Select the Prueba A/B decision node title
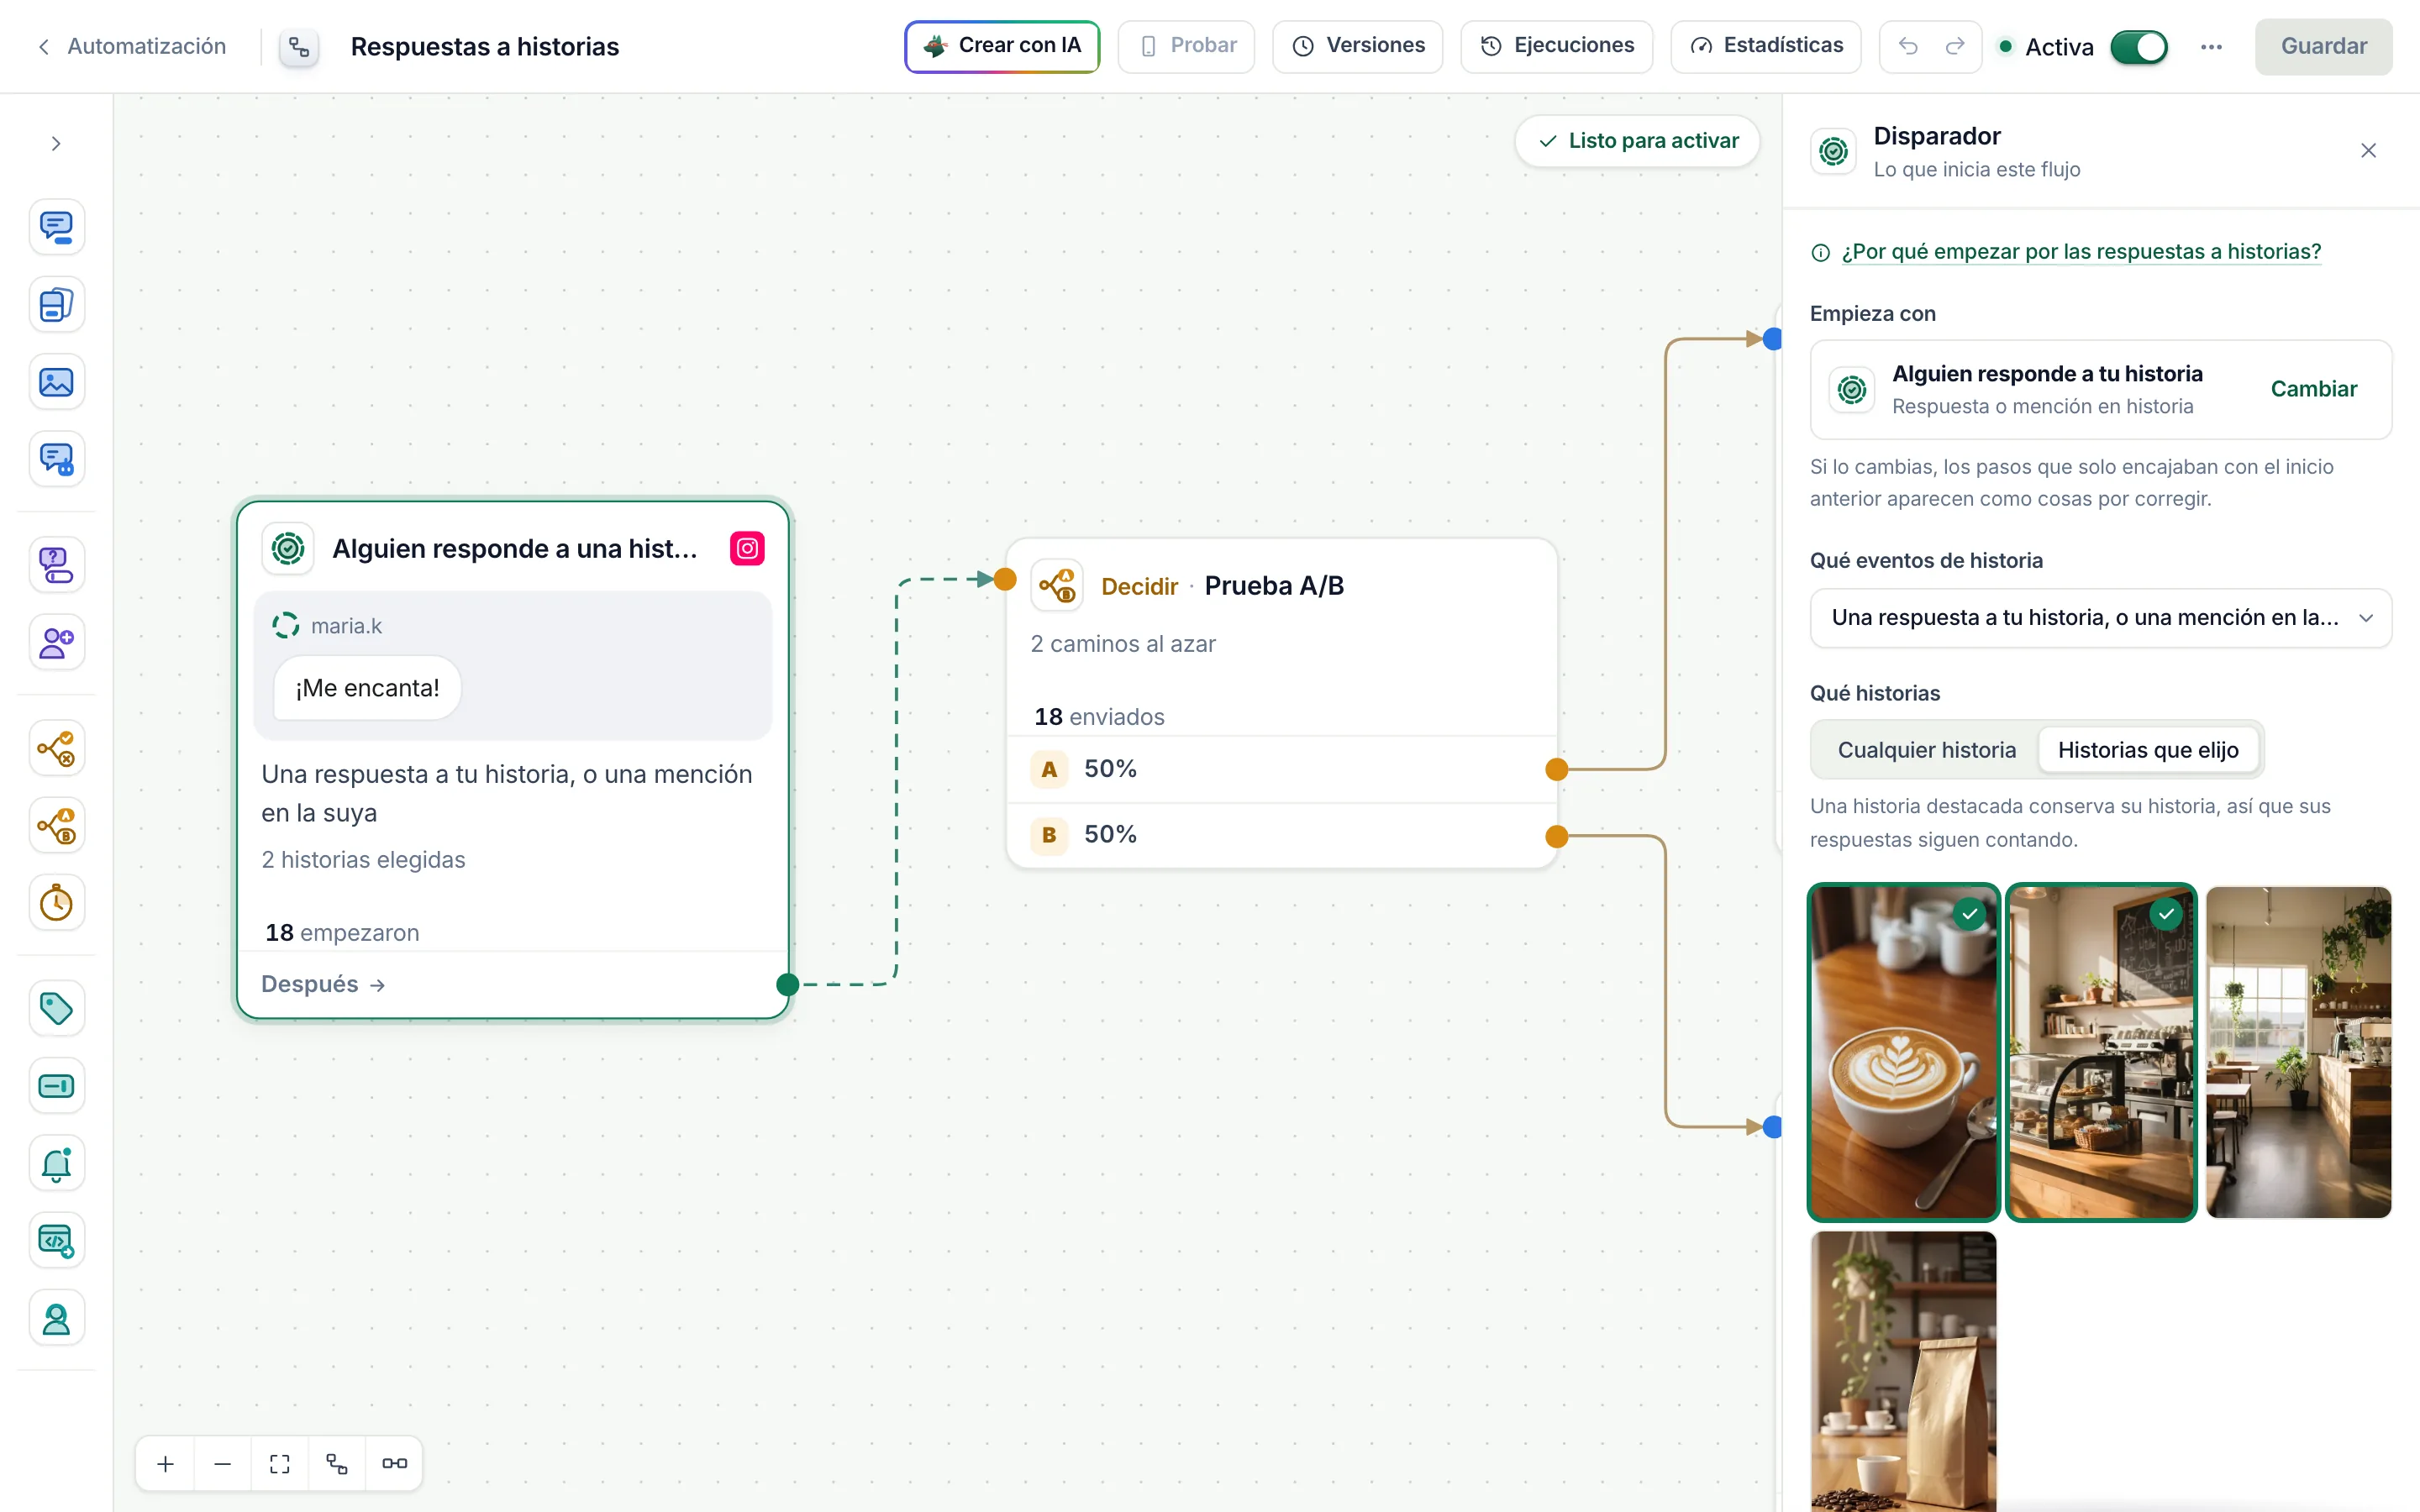This screenshot has width=2420, height=1512. coord(1273,586)
